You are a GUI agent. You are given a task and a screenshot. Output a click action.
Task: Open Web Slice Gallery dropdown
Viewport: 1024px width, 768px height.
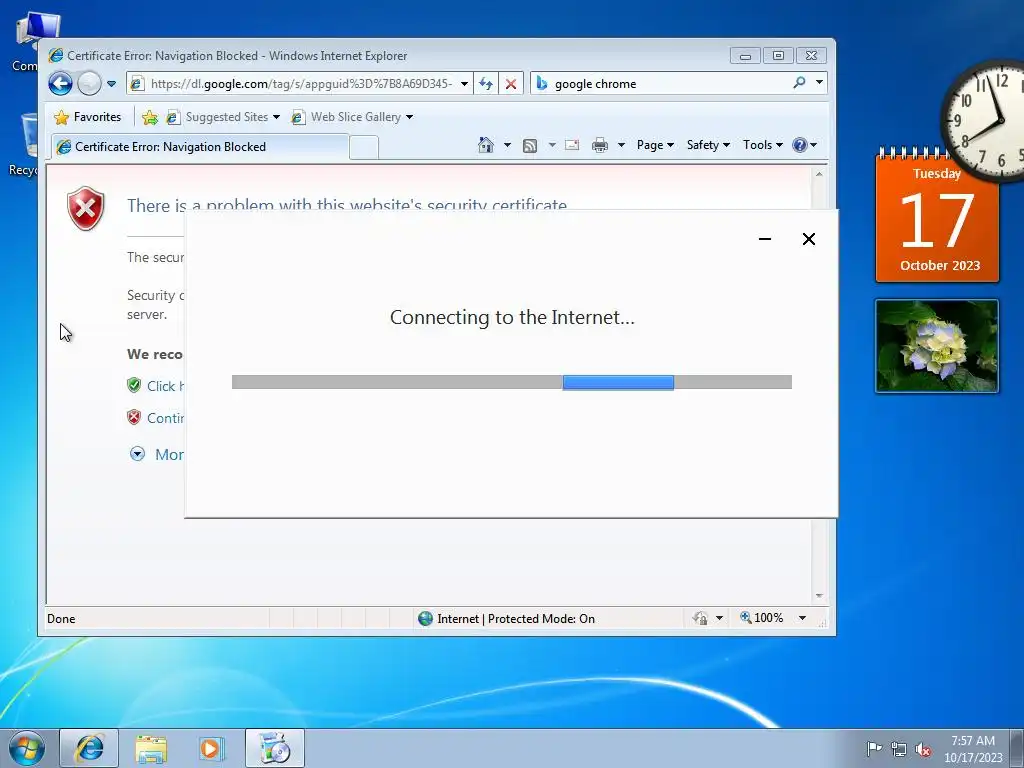[x=352, y=117]
